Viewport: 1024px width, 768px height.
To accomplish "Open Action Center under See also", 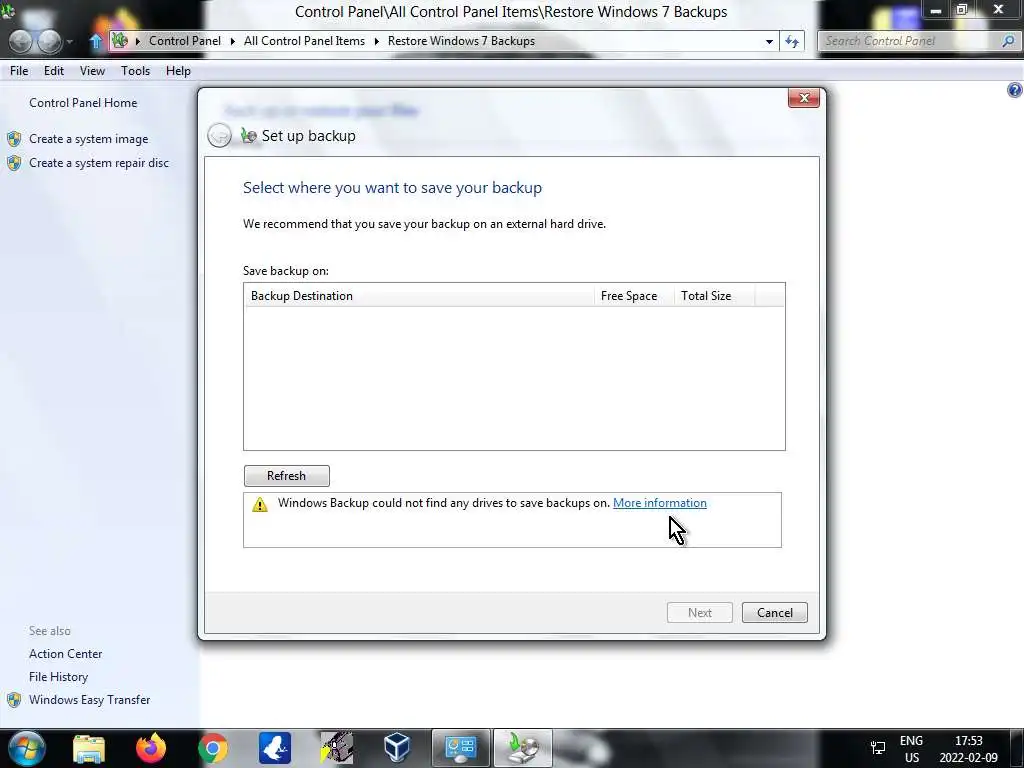I will tap(65, 654).
